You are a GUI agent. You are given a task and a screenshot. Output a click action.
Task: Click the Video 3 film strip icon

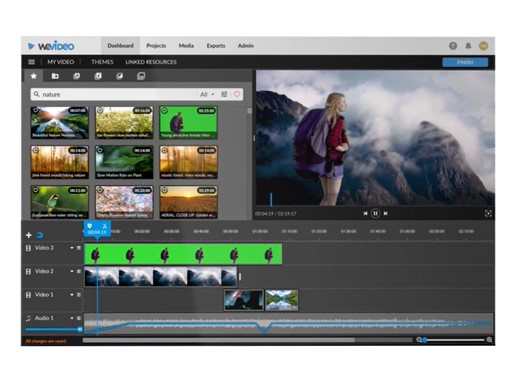click(28, 248)
